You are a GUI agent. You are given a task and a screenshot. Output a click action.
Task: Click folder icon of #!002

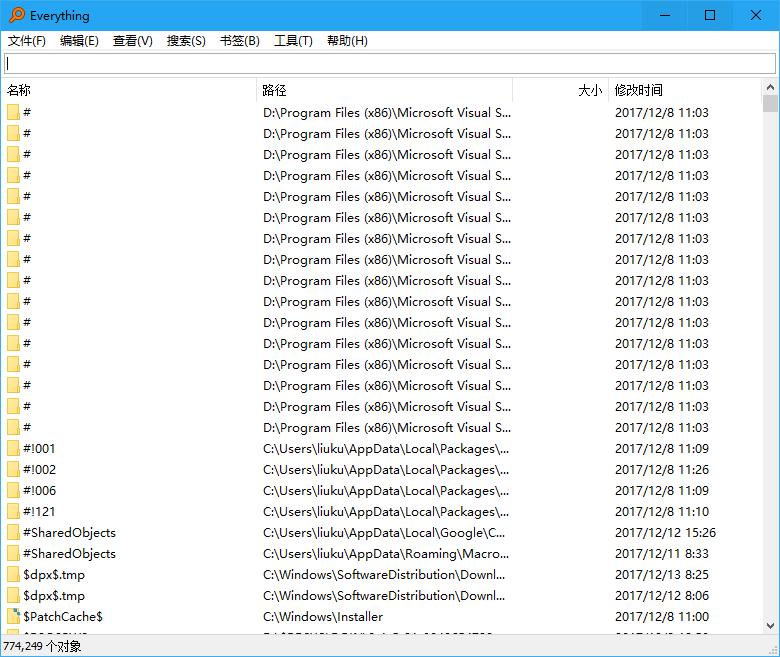[x=13, y=469]
